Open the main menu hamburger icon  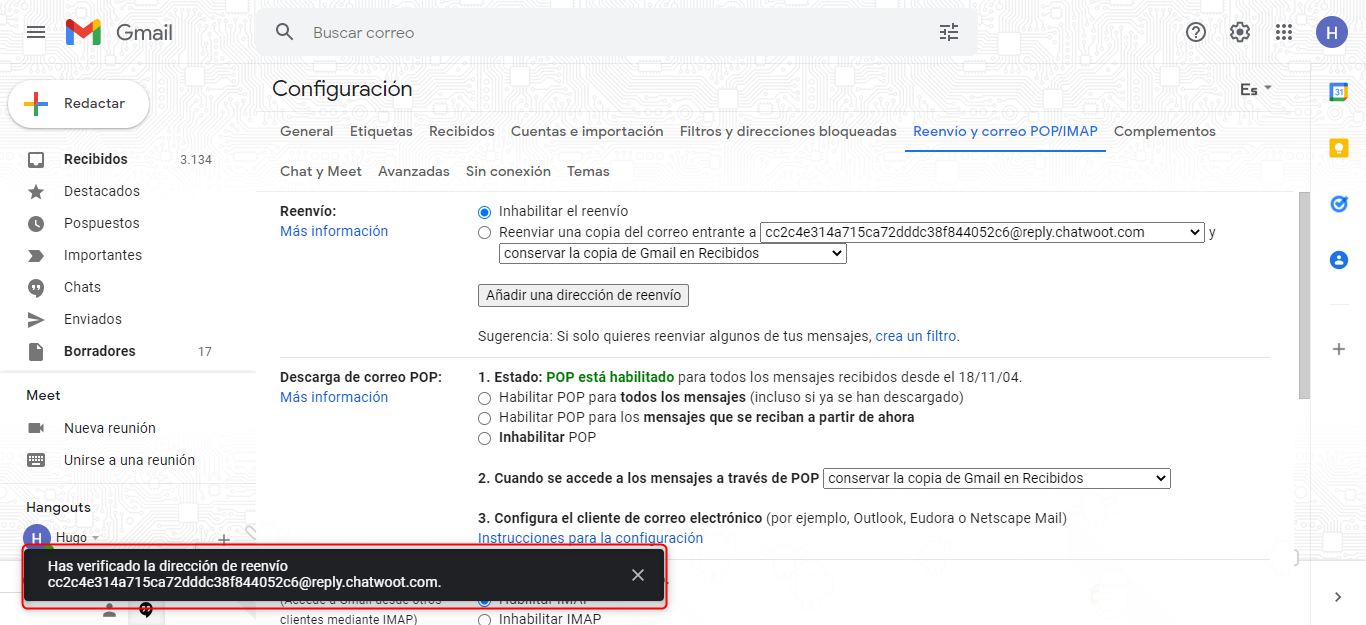(x=36, y=32)
